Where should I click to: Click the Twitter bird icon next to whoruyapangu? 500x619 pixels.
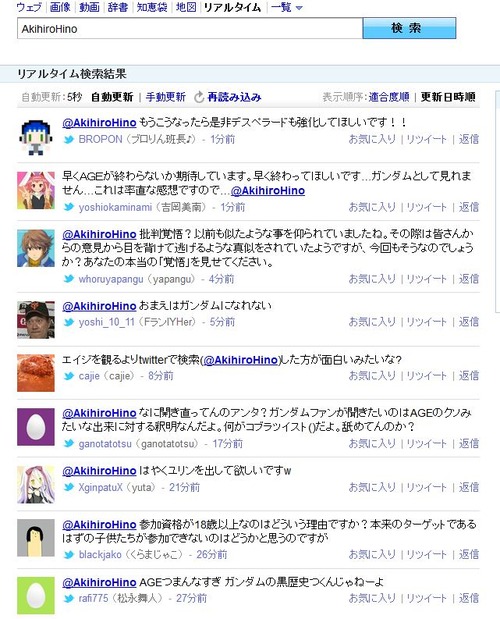(x=69, y=279)
